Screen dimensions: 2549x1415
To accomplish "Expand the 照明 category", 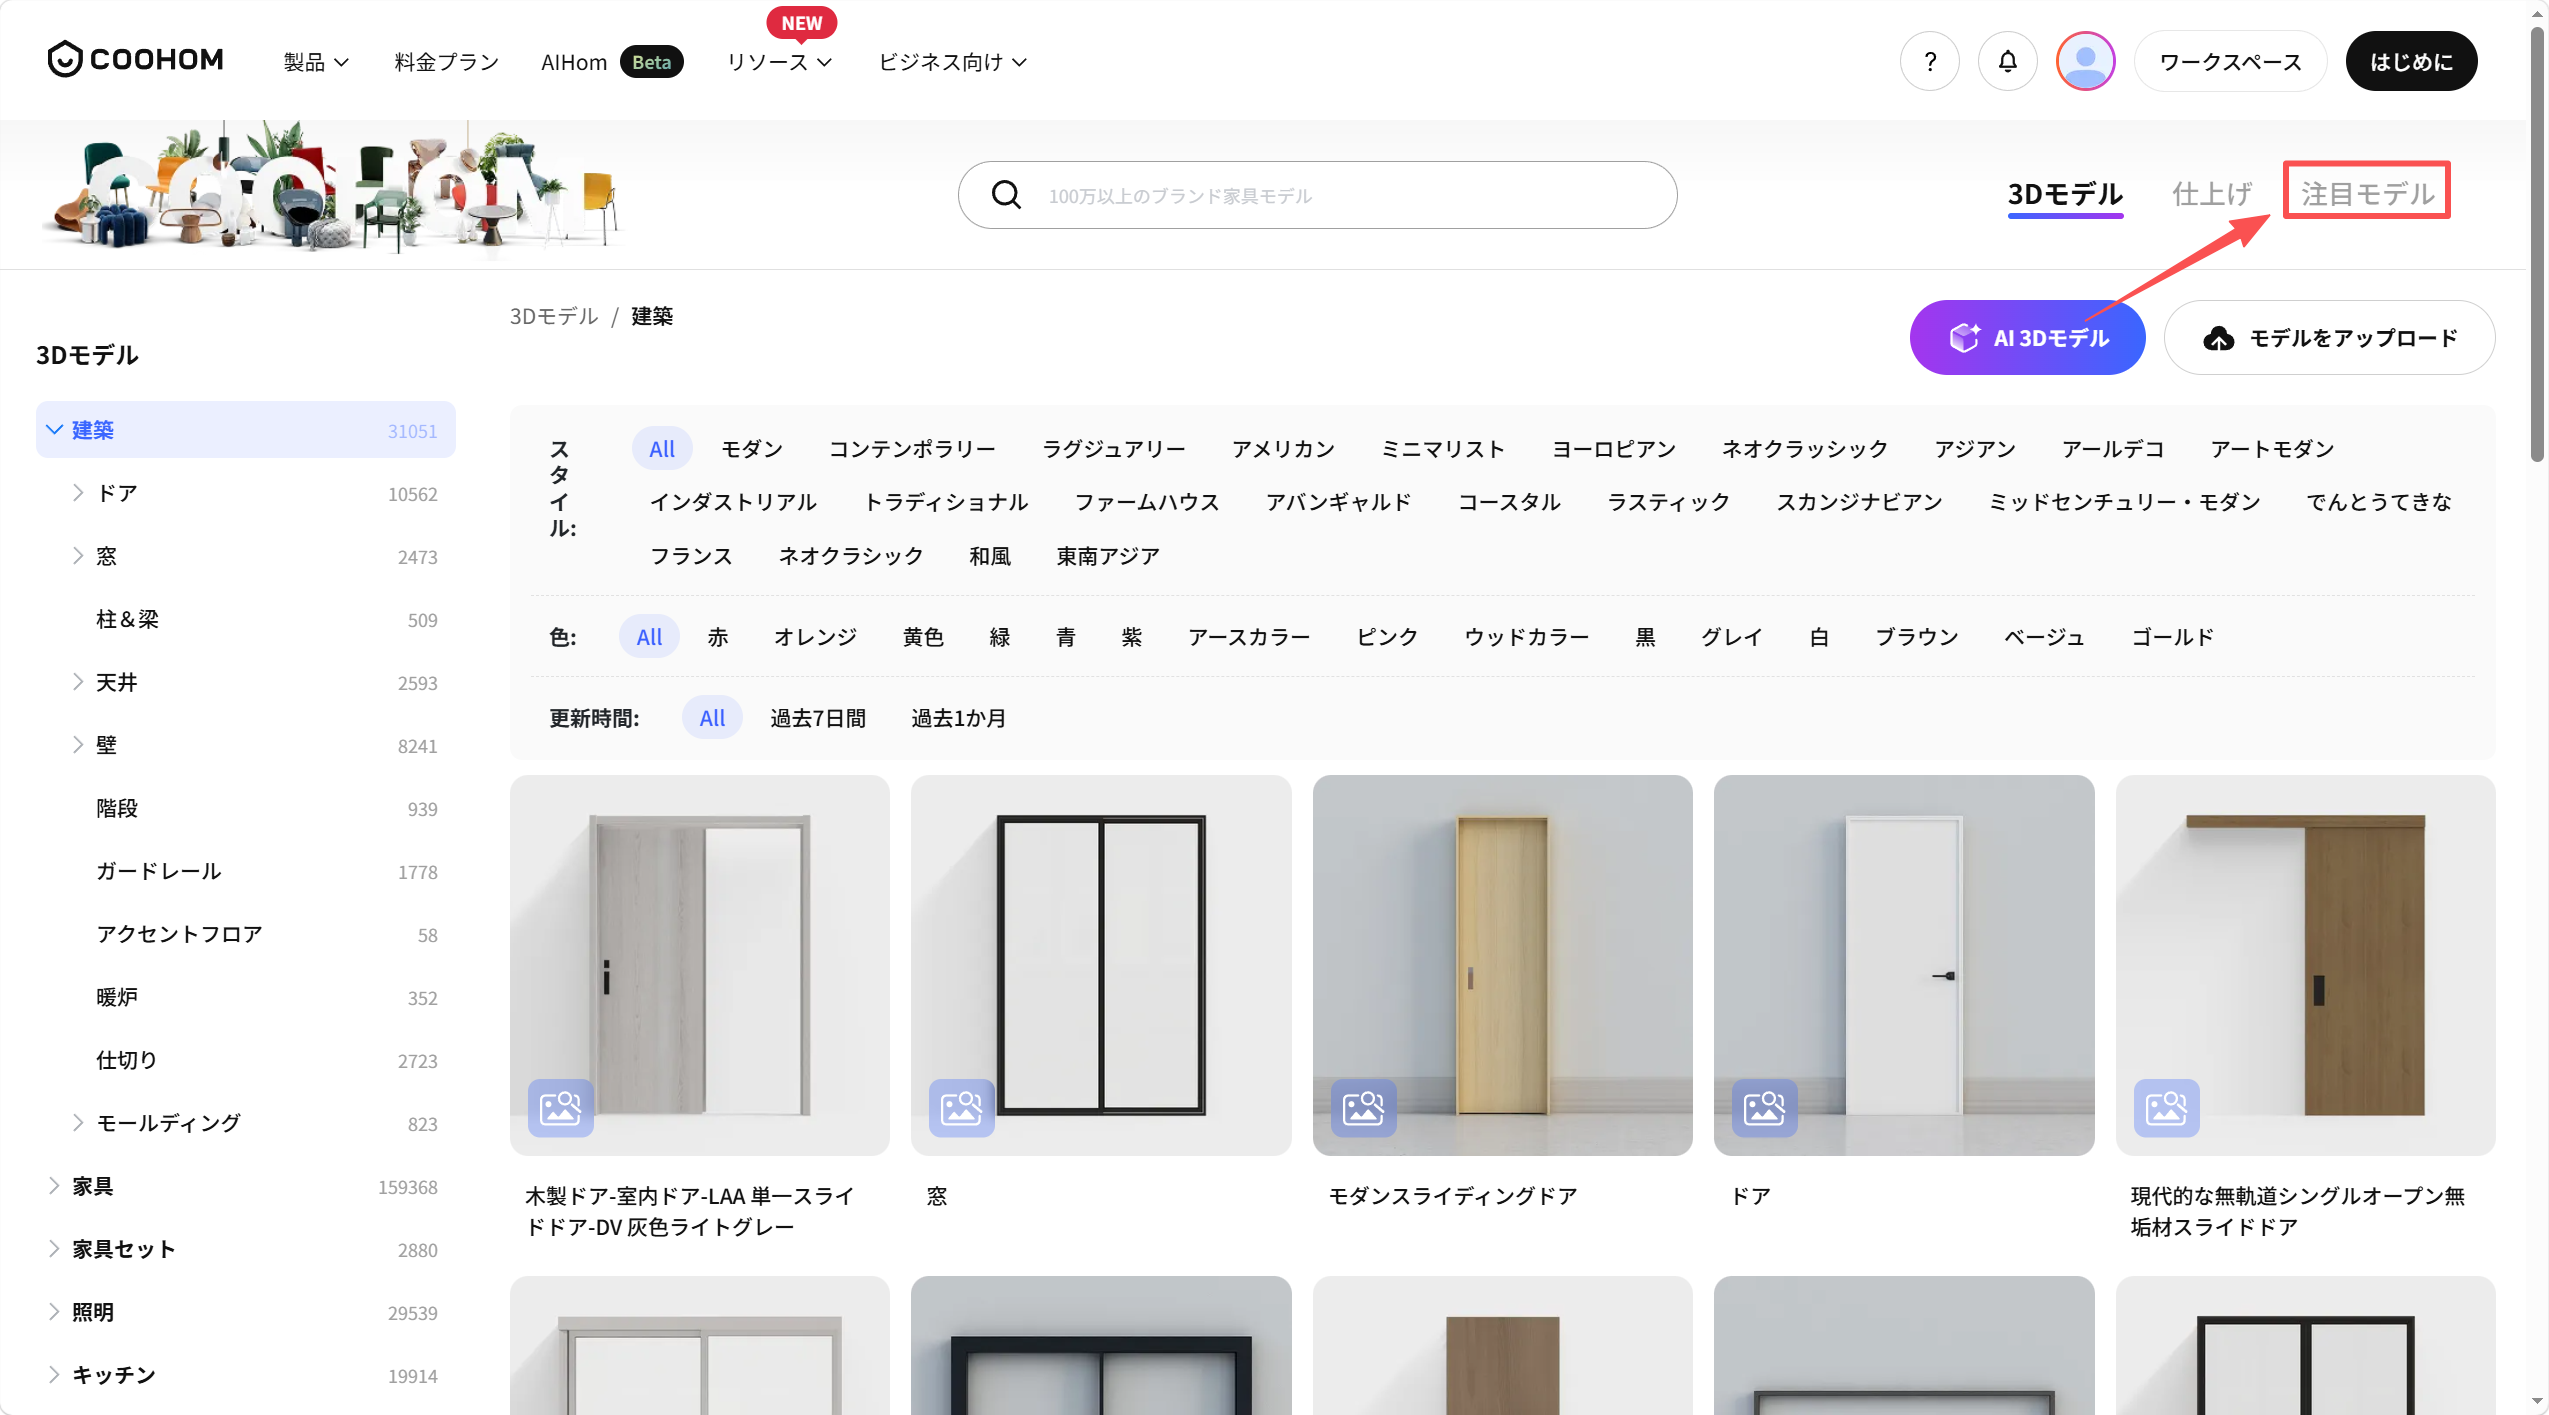I will click(x=54, y=1312).
